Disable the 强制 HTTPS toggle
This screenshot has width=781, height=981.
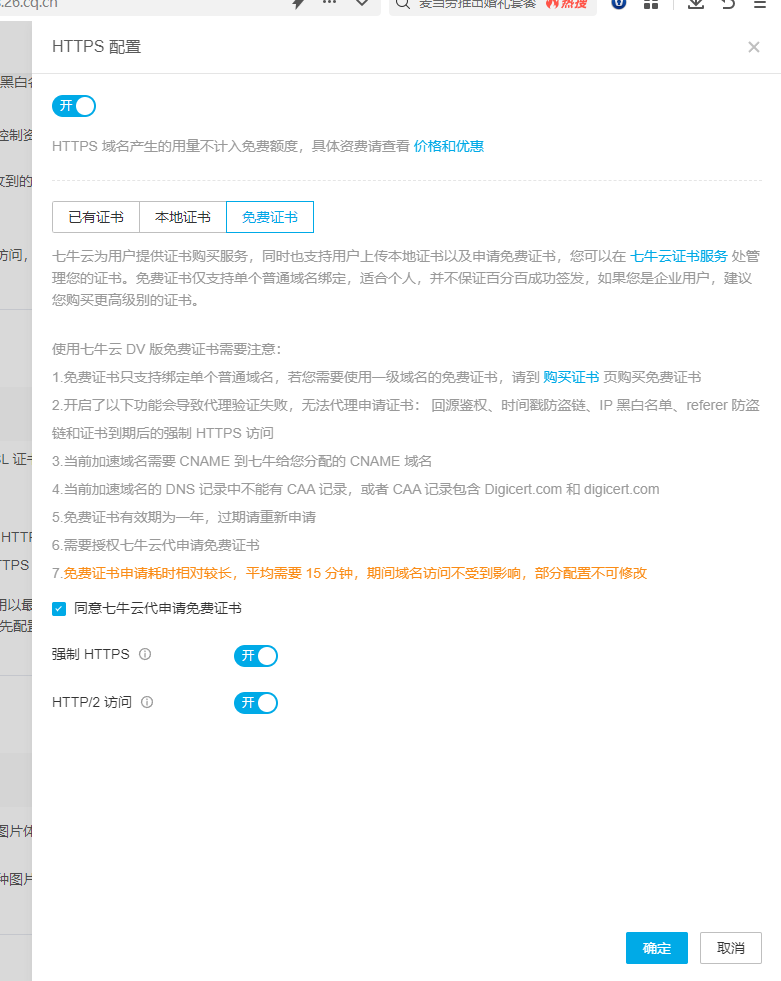click(255, 656)
